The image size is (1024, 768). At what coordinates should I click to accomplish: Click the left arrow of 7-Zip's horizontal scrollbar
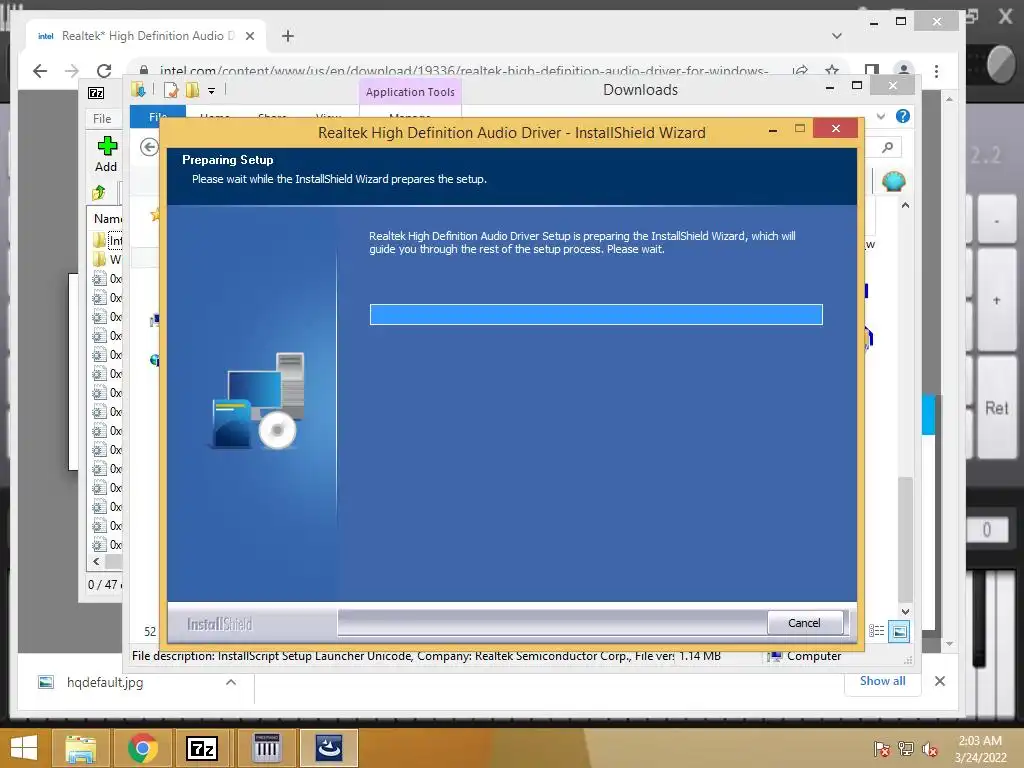pyautogui.click(x=97, y=561)
